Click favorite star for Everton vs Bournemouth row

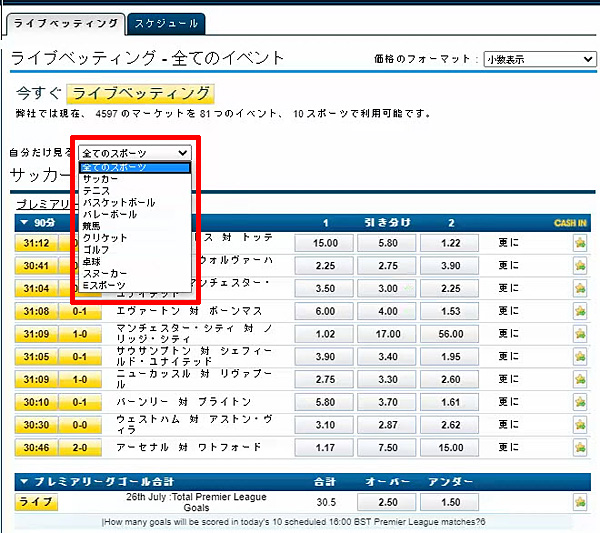click(580, 311)
